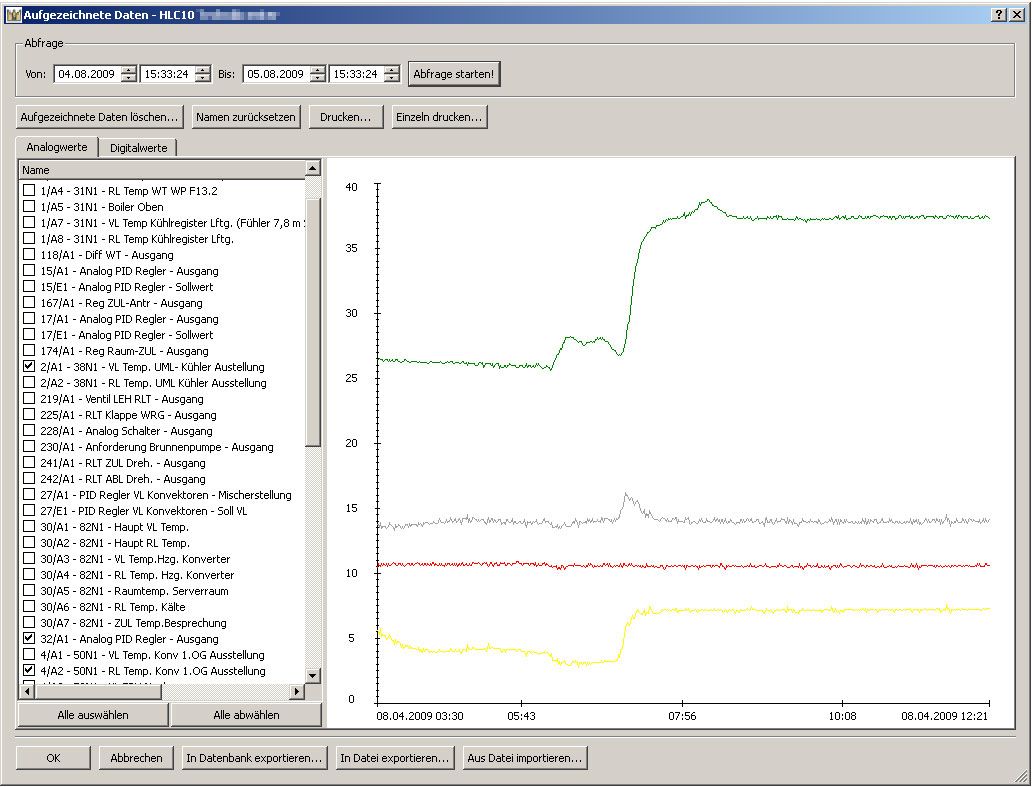The height and width of the screenshot is (787, 1032).
Task: Click up arrow of the Bis date spinner
Action: [318, 70]
